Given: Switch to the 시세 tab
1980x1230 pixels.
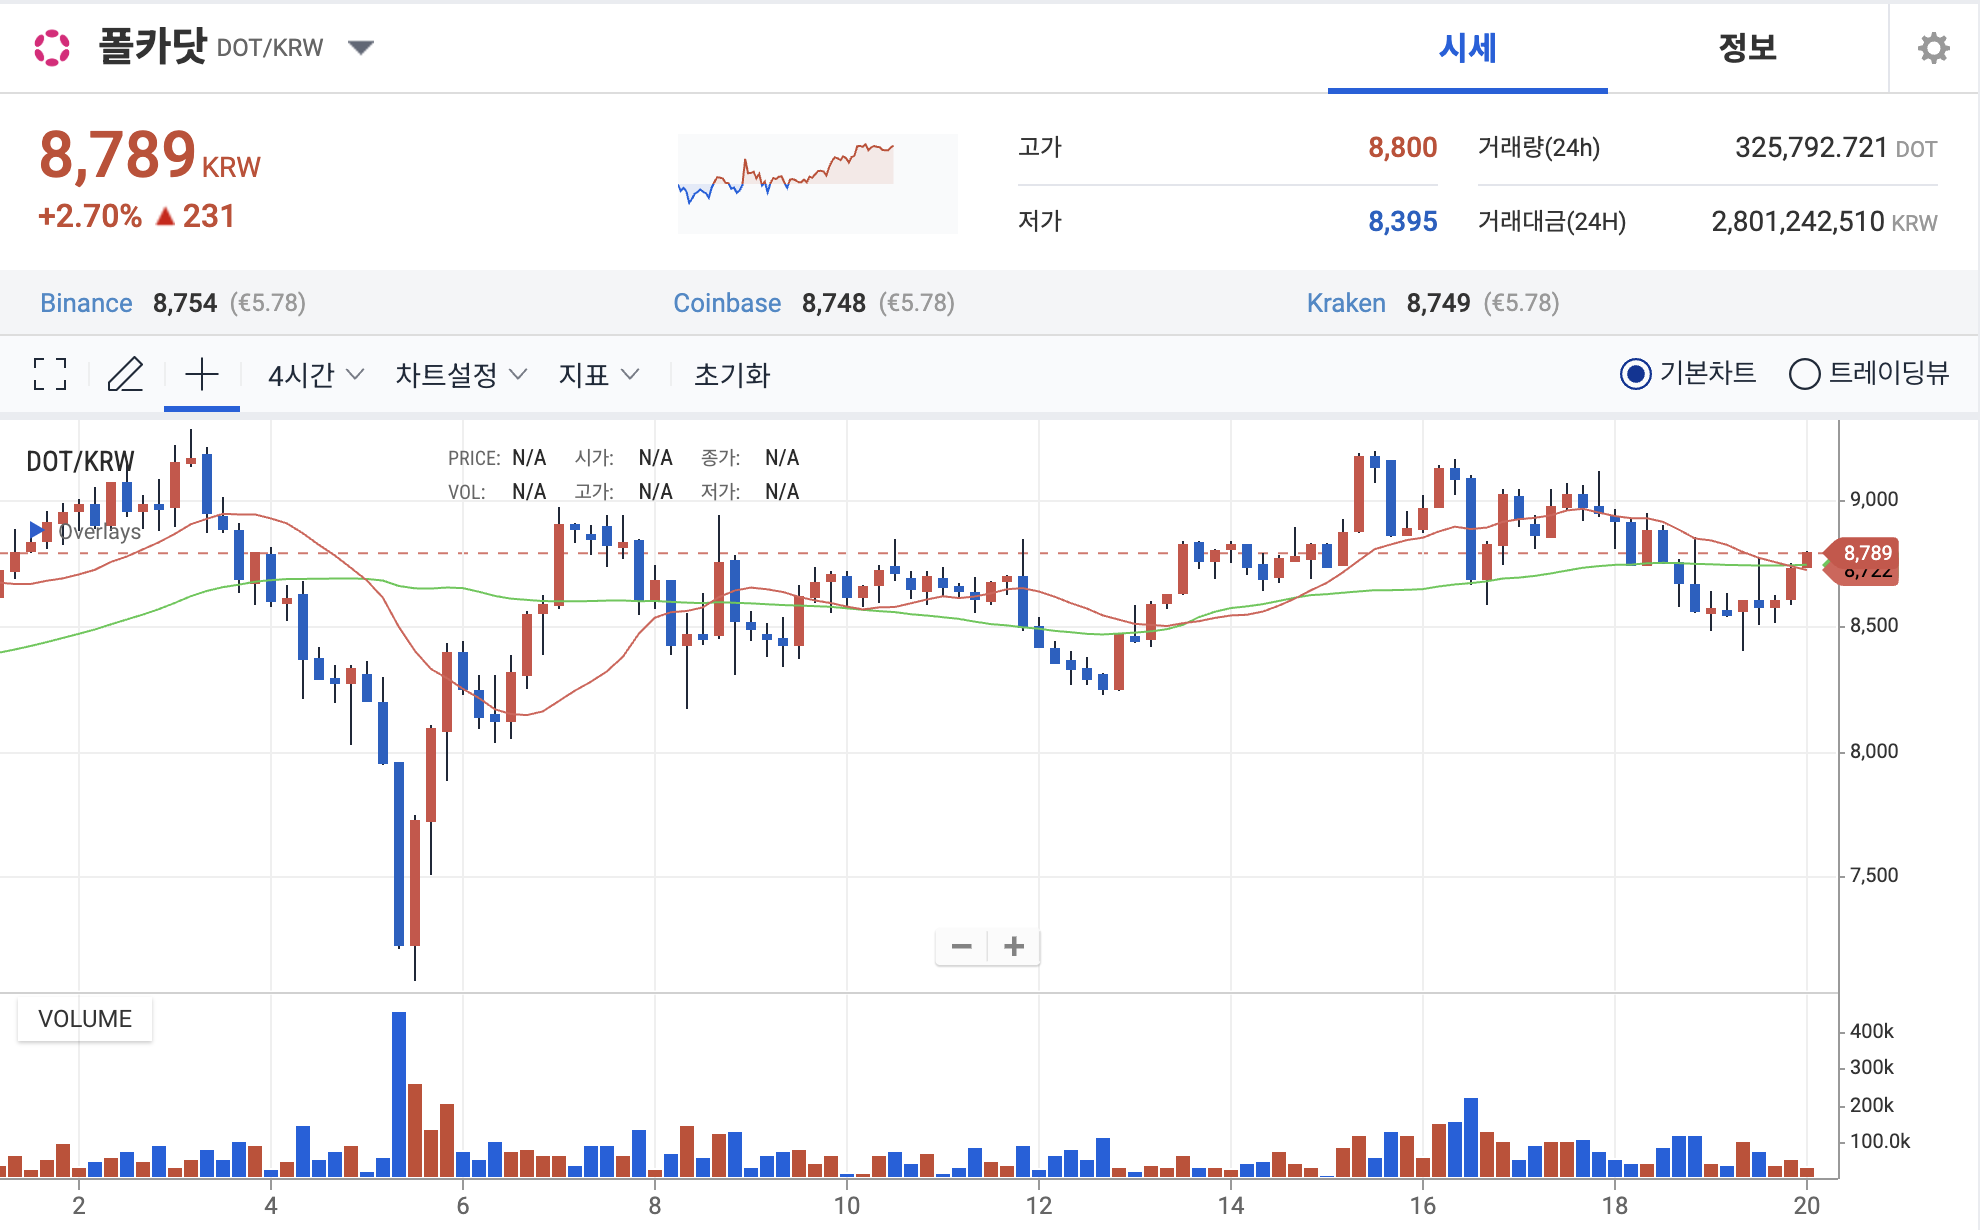Looking at the screenshot, I should [1467, 48].
